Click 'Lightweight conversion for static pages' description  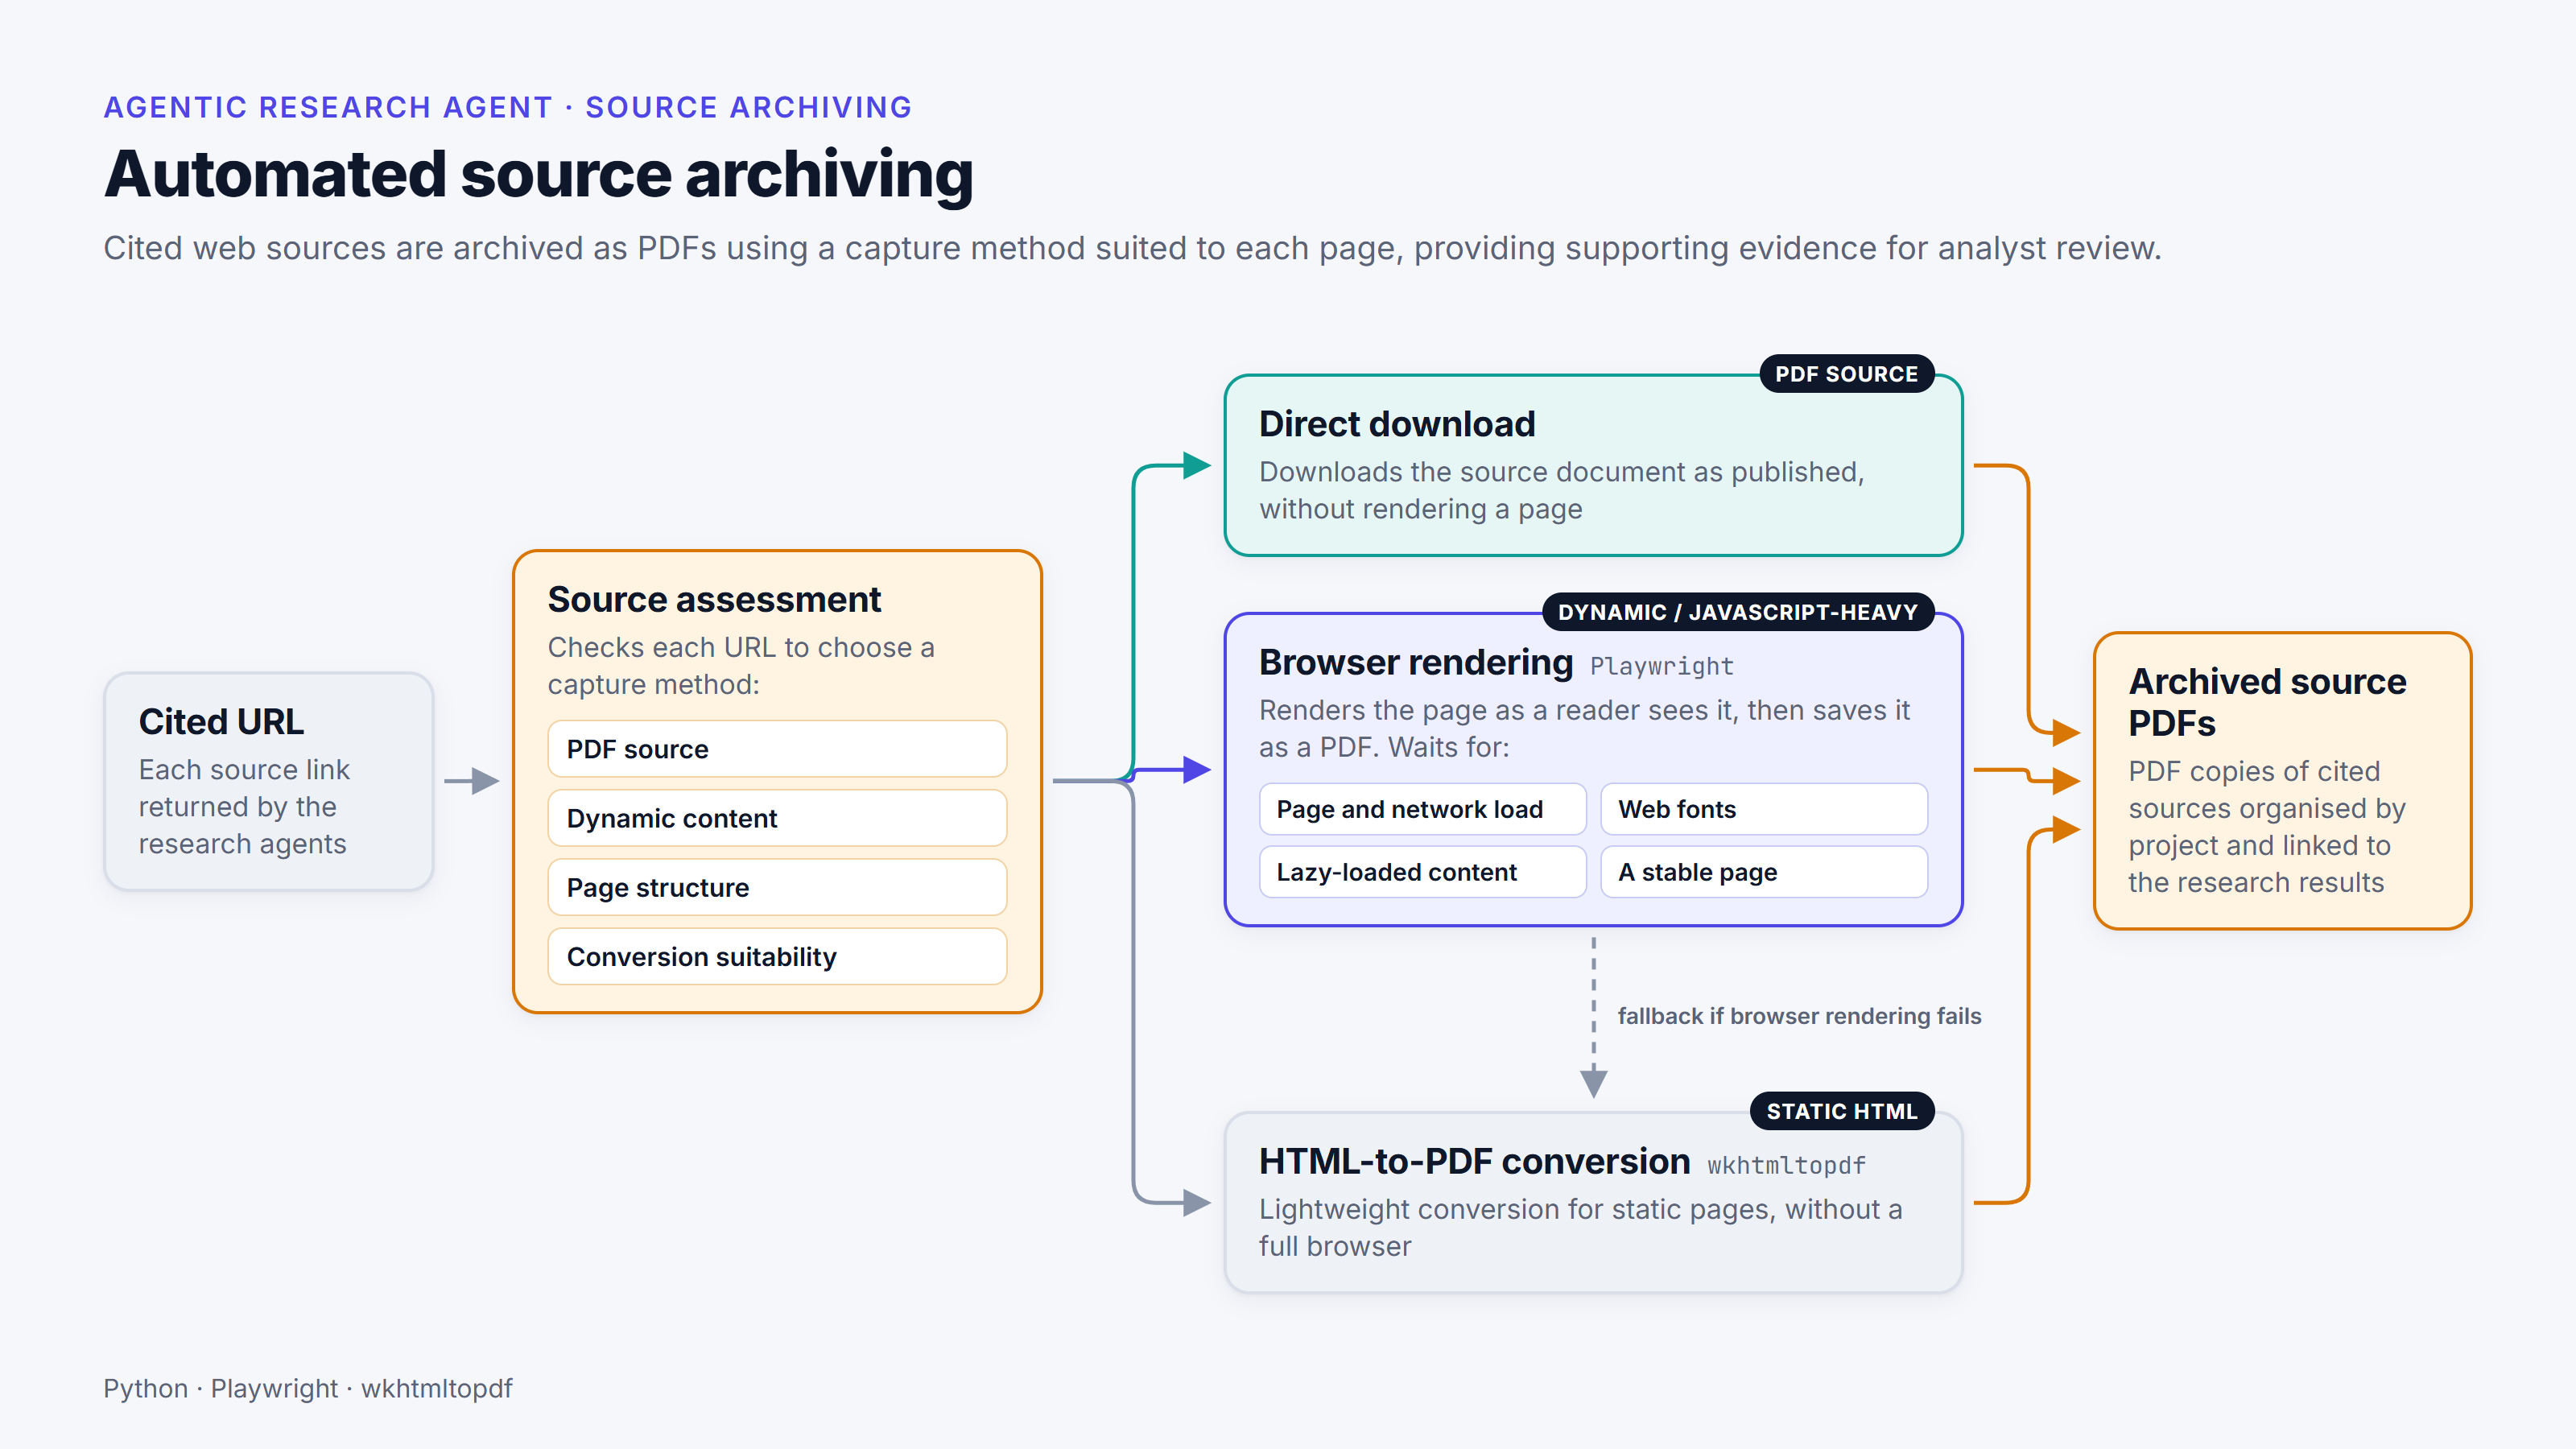click(1580, 1227)
